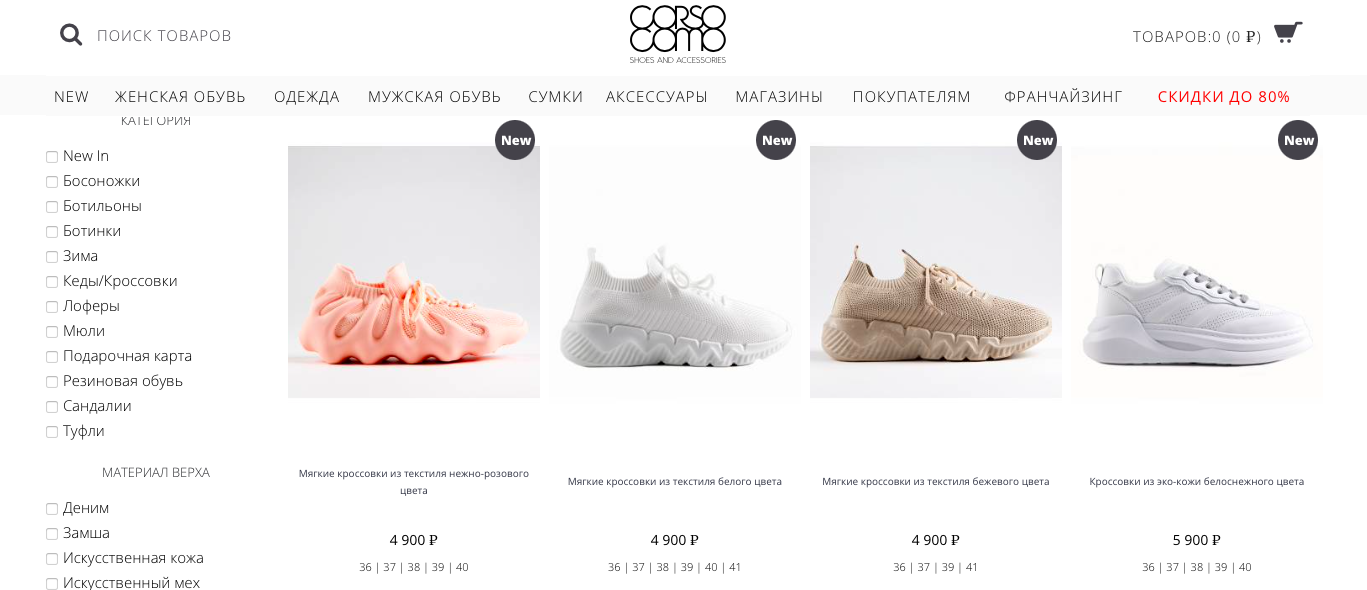Tick the Замша material checkbox
The image size is (1367, 590).
tap(52, 534)
